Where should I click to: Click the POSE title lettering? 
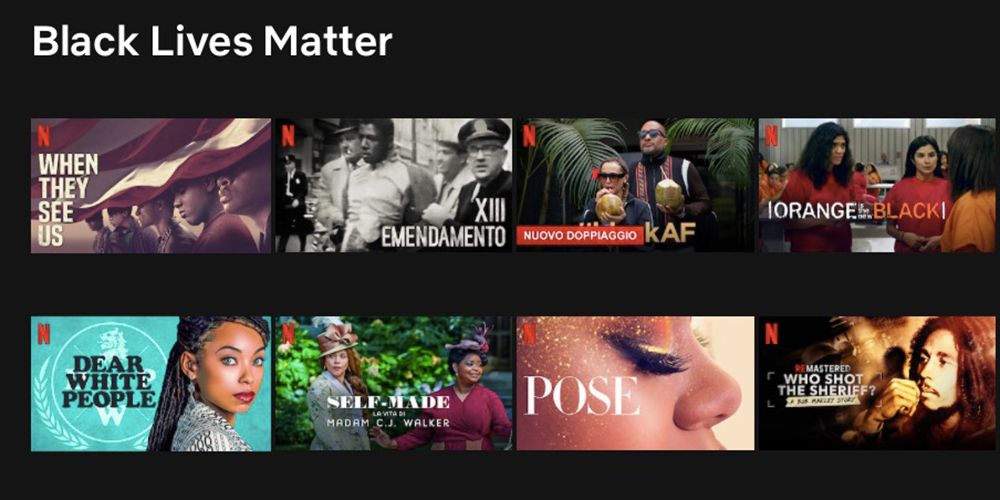pyautogui.click(x=581, y=395)
